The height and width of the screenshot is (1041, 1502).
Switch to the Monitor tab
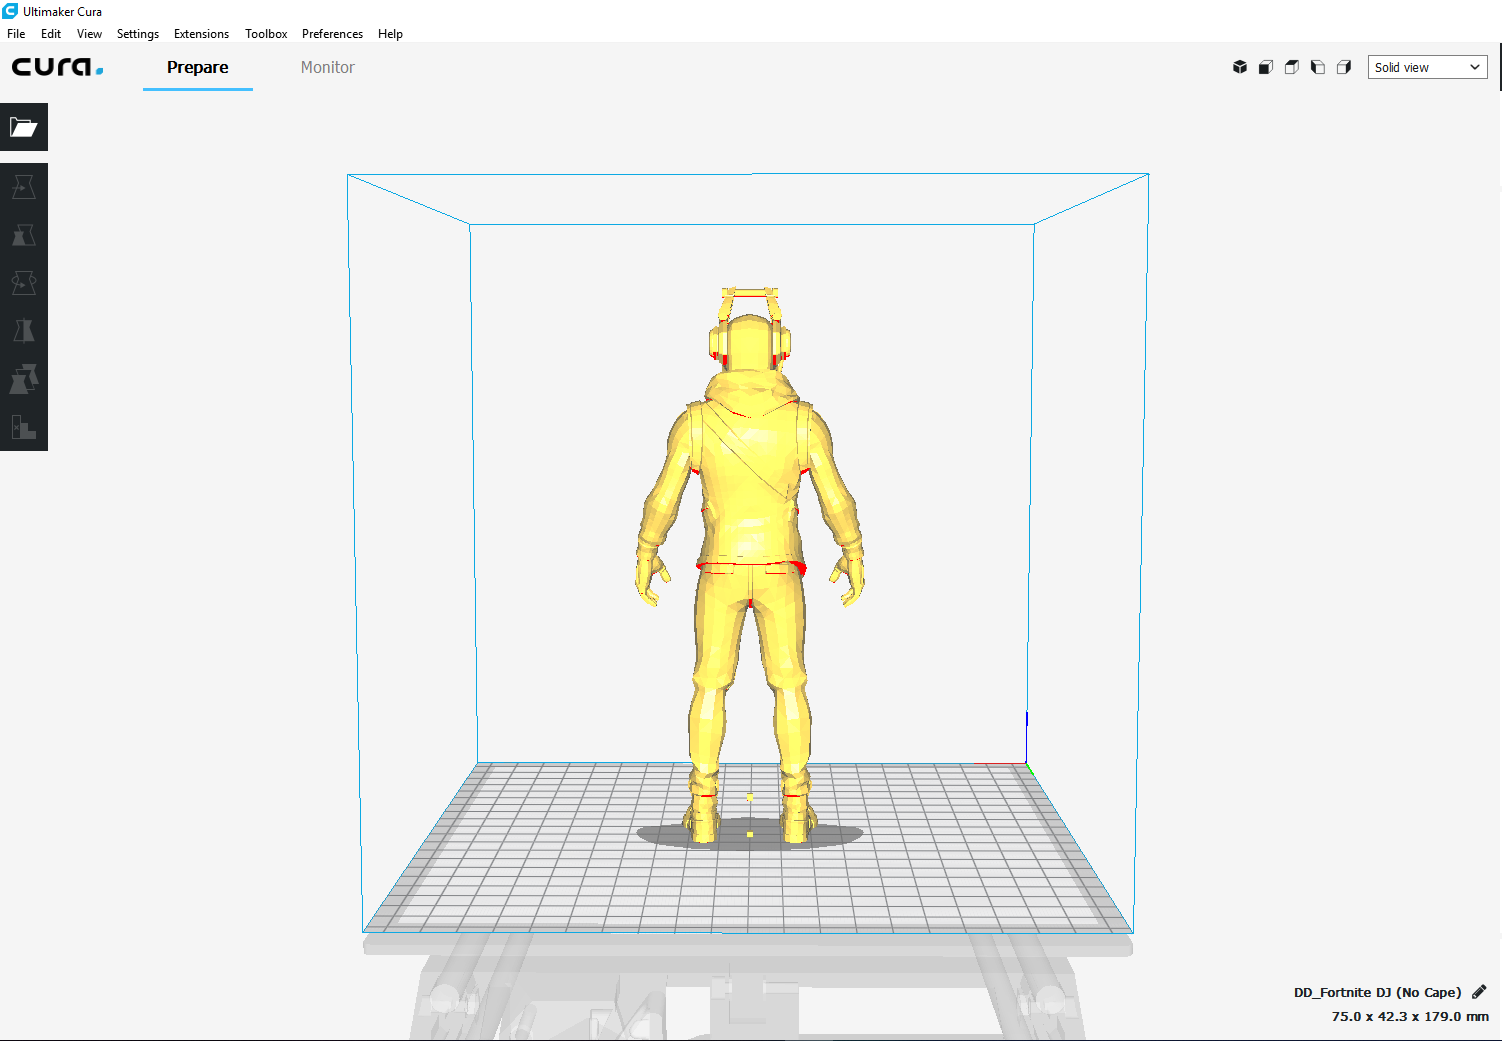(x=327, y=67)
